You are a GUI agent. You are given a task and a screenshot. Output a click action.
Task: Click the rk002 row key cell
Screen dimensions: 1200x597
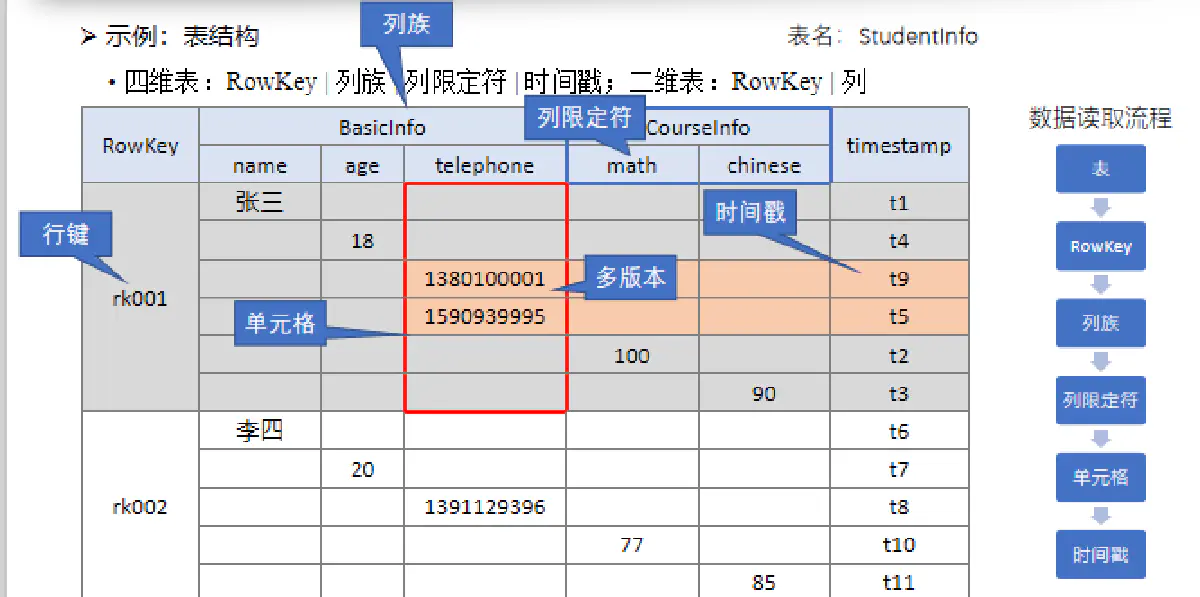(x=140, y=507)
